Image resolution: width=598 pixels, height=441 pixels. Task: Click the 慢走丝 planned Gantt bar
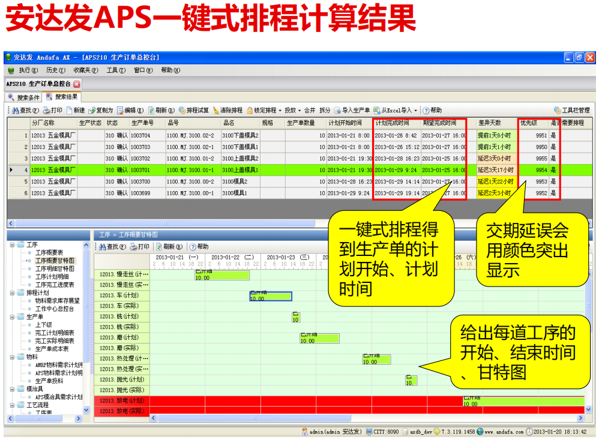222,275
